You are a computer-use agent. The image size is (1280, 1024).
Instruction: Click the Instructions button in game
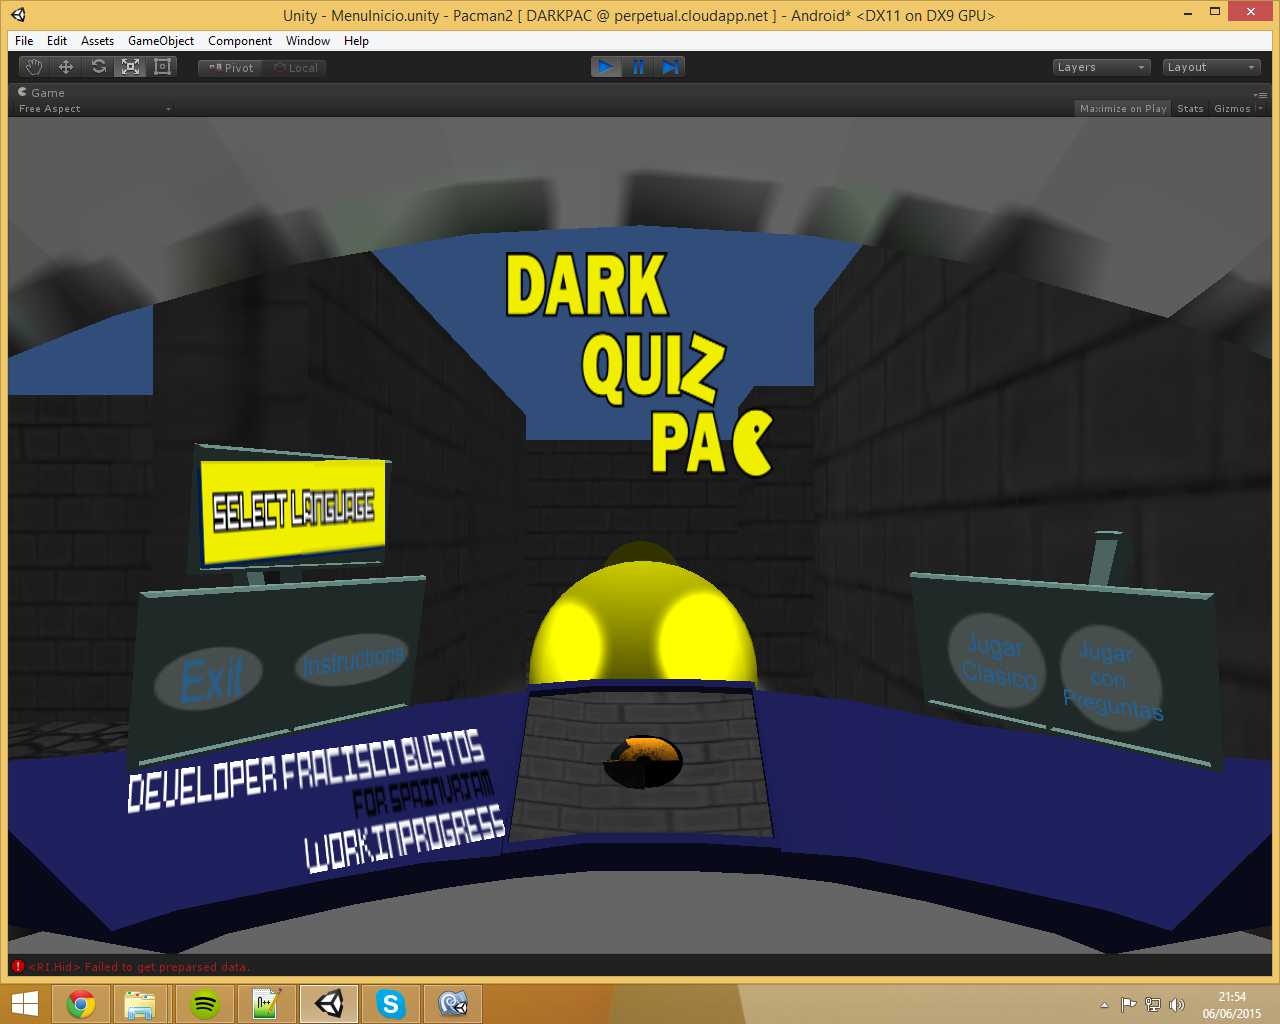[352, 660]
